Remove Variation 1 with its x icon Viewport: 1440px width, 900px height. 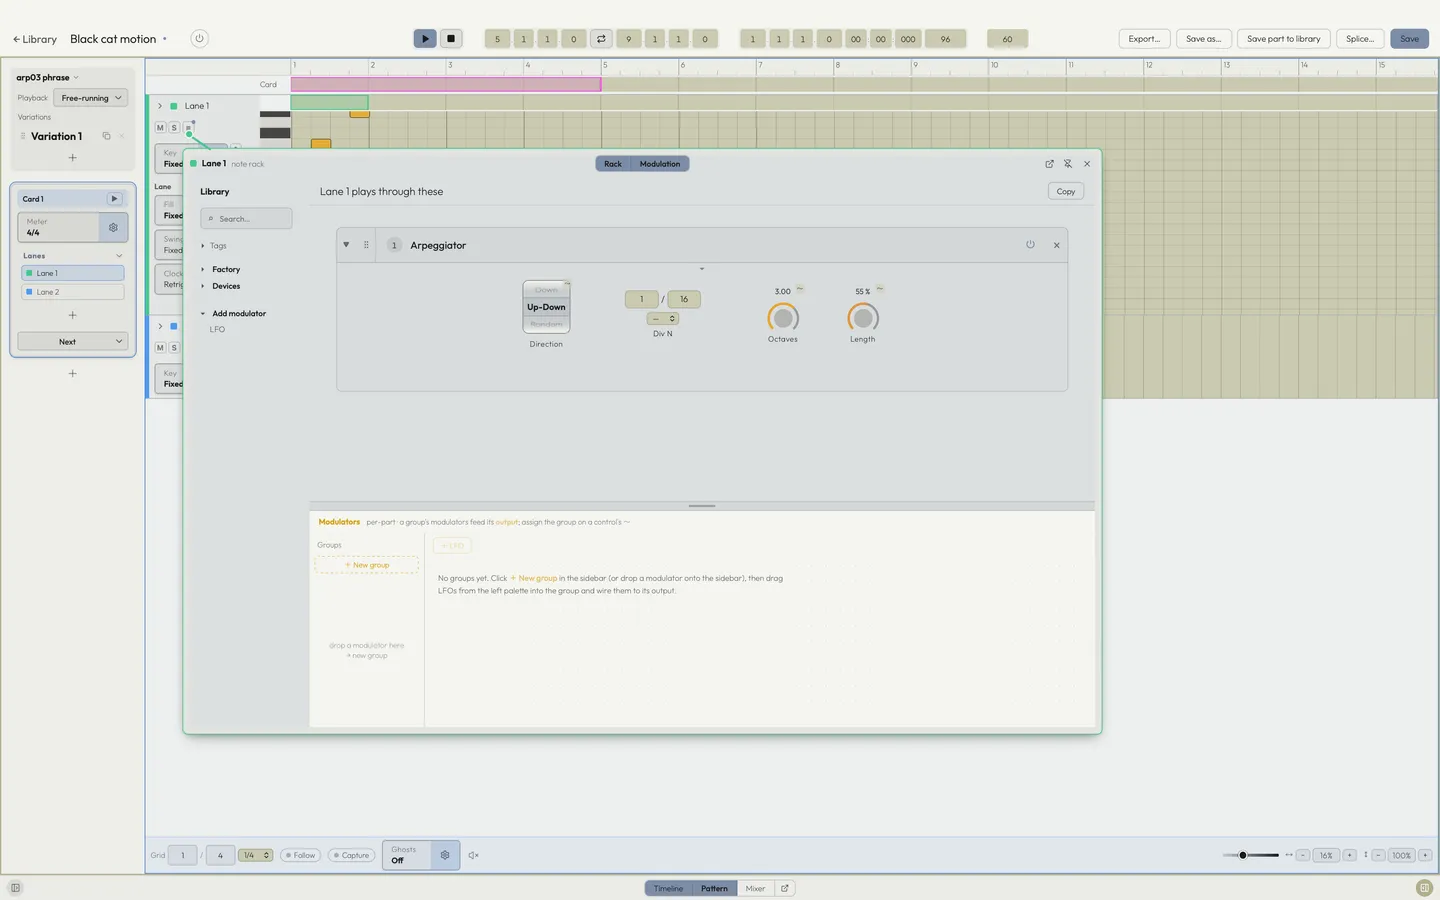122,136
